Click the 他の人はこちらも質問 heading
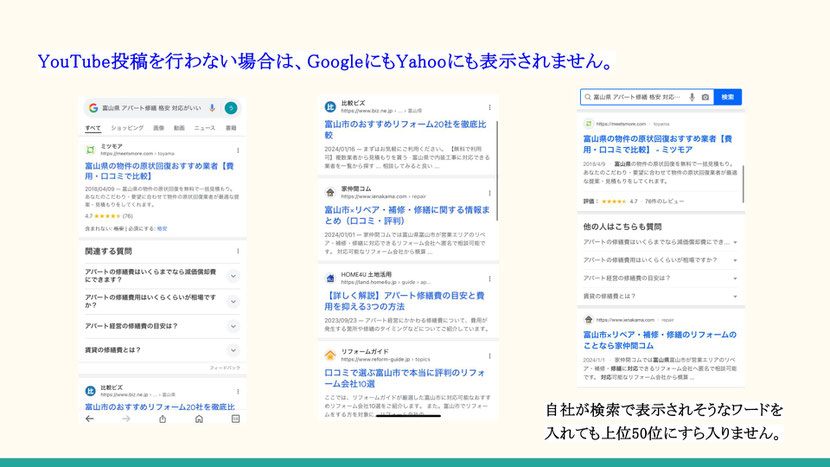Viewport: 830px width, 467px height. point(622,227)
